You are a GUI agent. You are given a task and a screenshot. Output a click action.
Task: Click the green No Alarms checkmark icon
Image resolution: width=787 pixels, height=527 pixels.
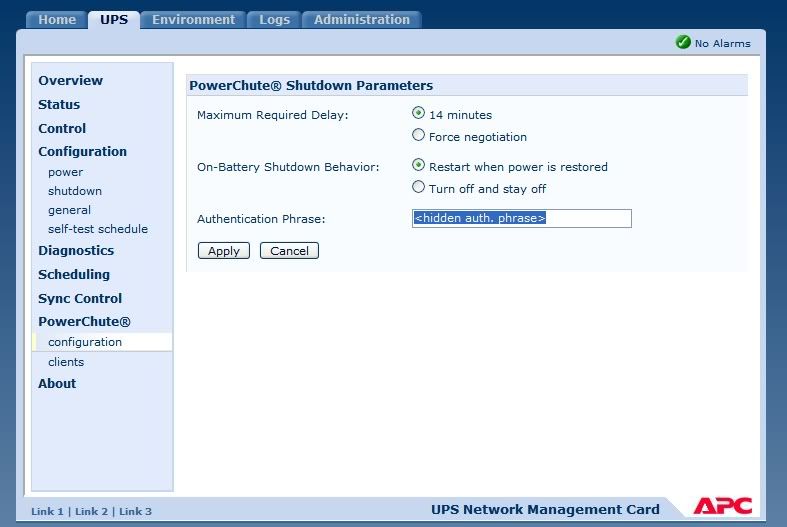pyautogui.click(x=683, y=42)
